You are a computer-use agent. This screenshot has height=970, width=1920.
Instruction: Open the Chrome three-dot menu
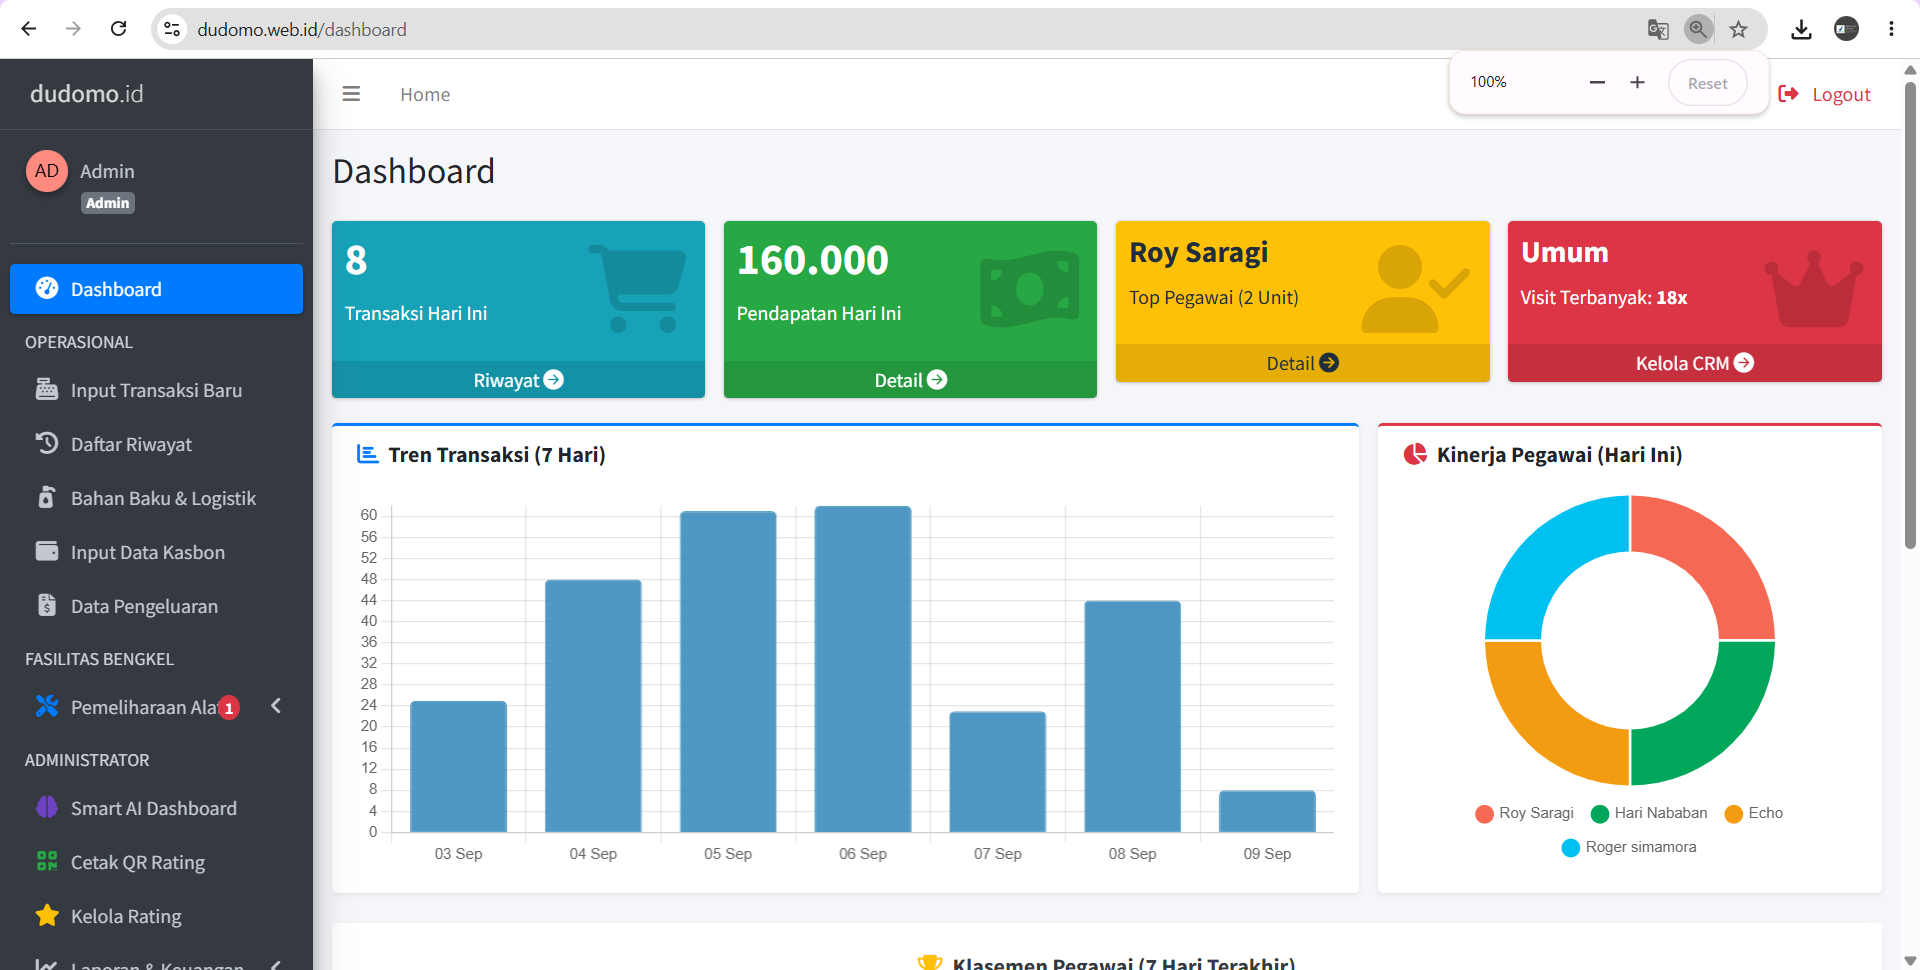click(1891, 29)
